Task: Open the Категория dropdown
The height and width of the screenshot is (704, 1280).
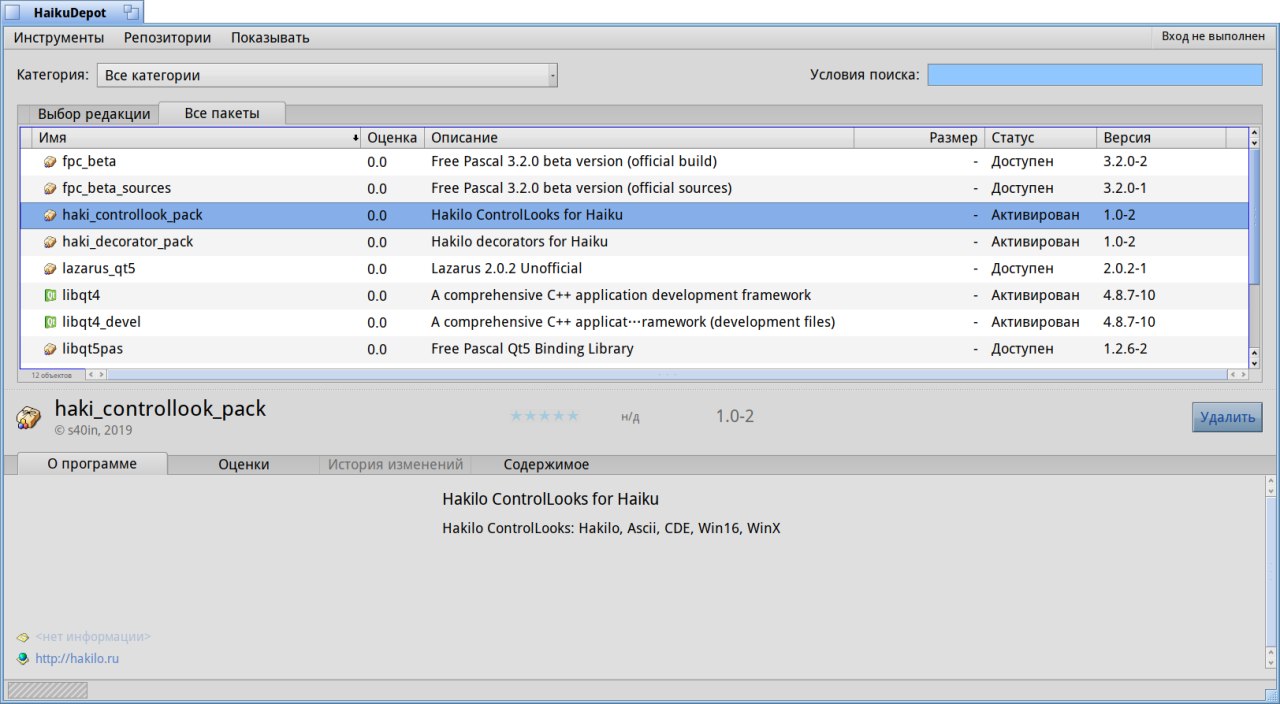Action: pyautogui.click(x=327, y=75)
